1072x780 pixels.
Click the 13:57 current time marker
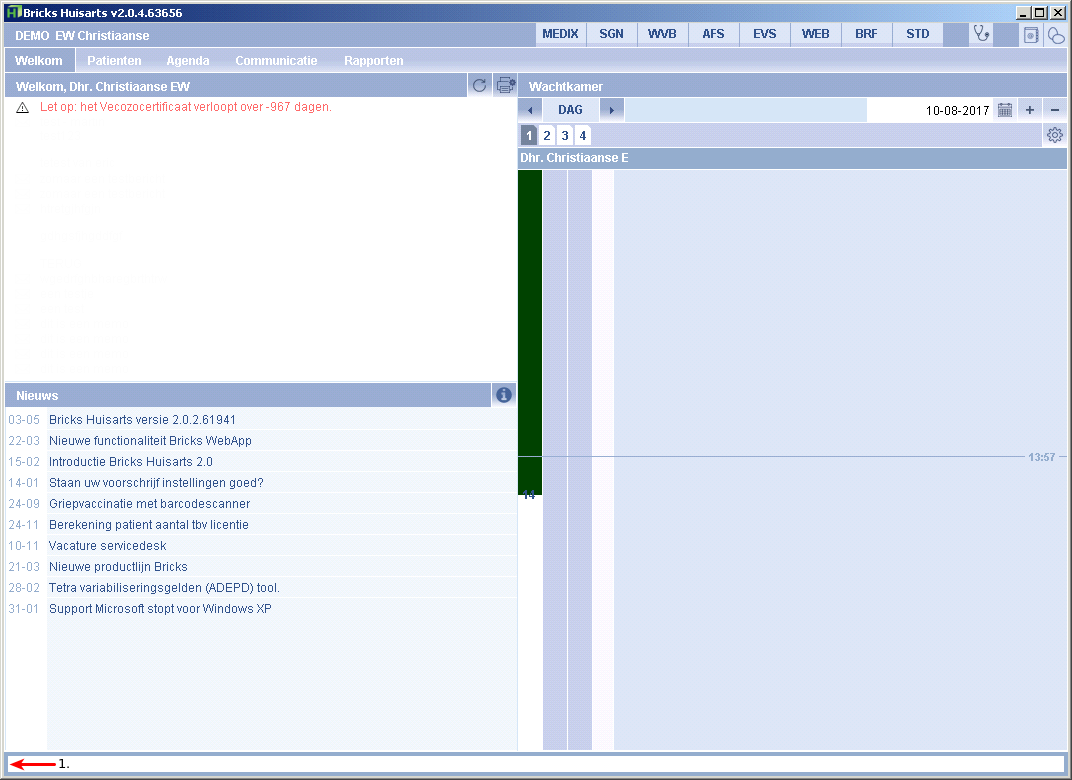click(1041, 457)
